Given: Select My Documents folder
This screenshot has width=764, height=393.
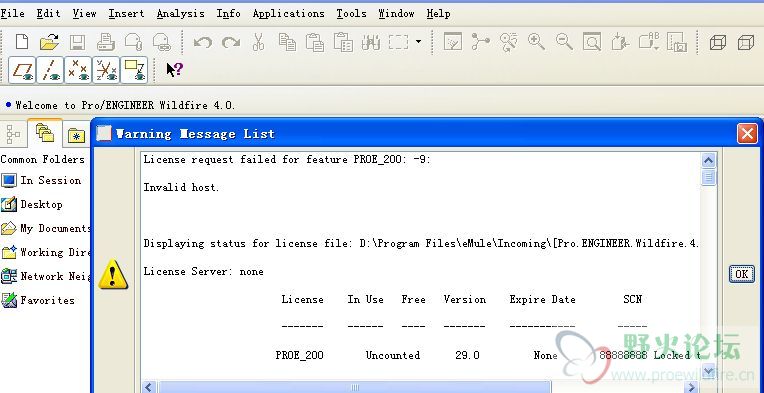Looking at the screenshot, I should [x=46, y=228].
